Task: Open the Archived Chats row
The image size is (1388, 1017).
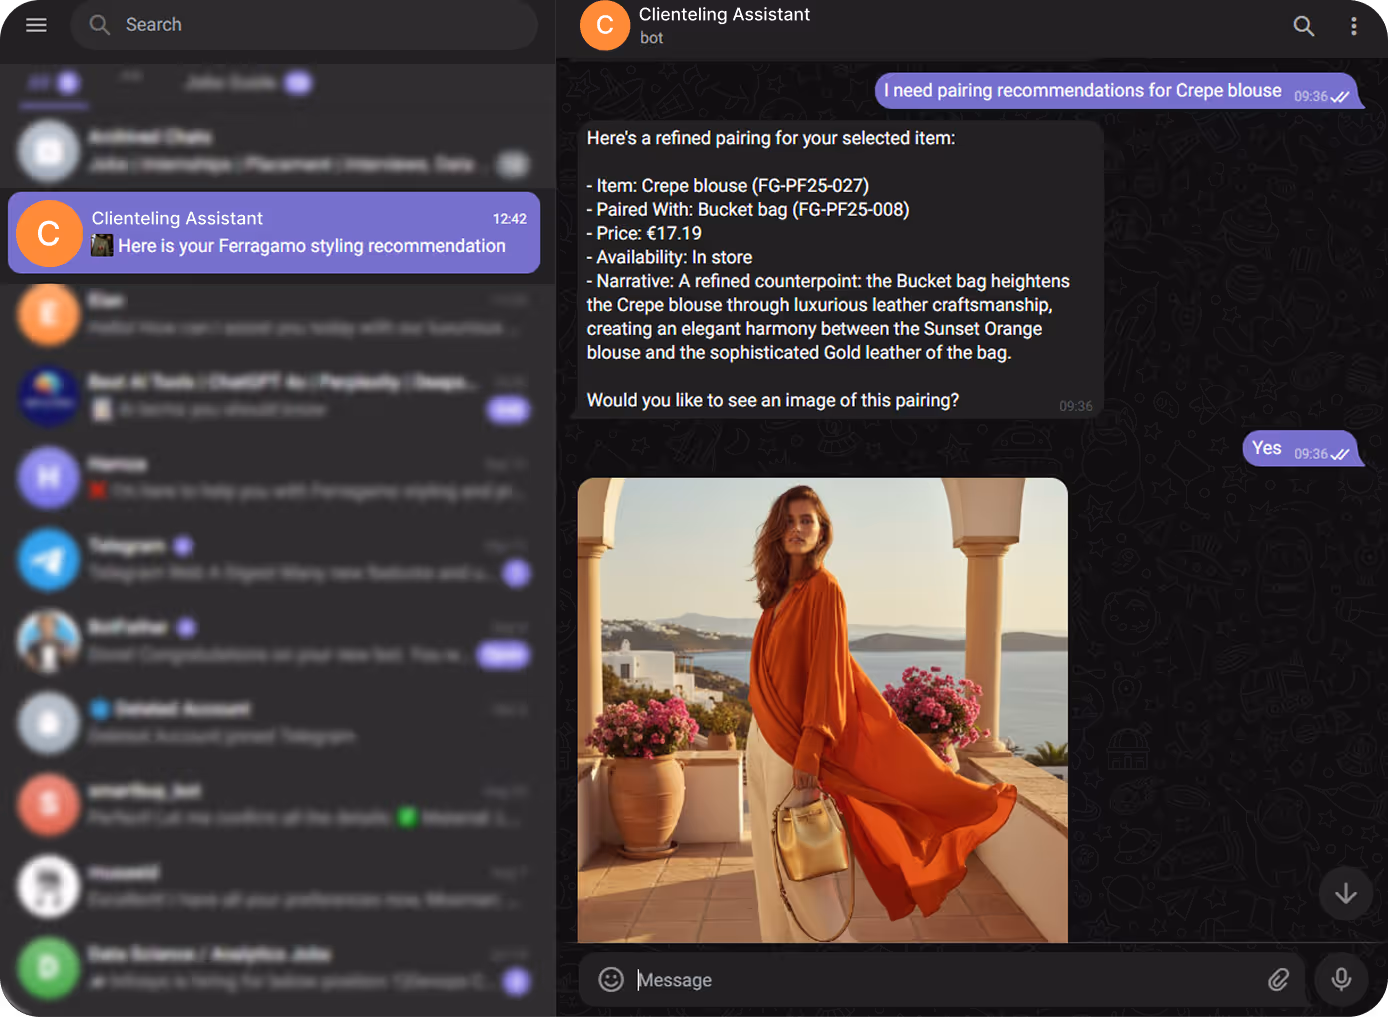Action: pyautogui.click(x=274, y=151)
